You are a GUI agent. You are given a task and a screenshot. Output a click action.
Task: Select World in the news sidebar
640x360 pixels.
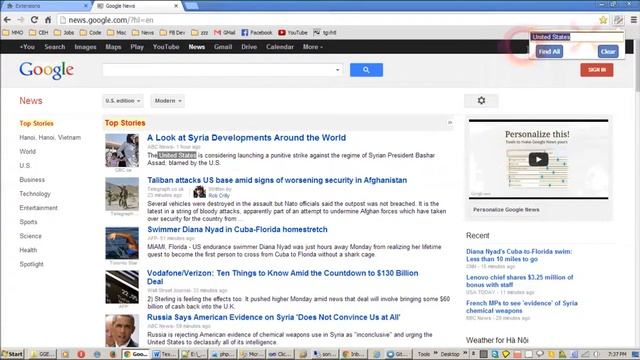point(27,151)
